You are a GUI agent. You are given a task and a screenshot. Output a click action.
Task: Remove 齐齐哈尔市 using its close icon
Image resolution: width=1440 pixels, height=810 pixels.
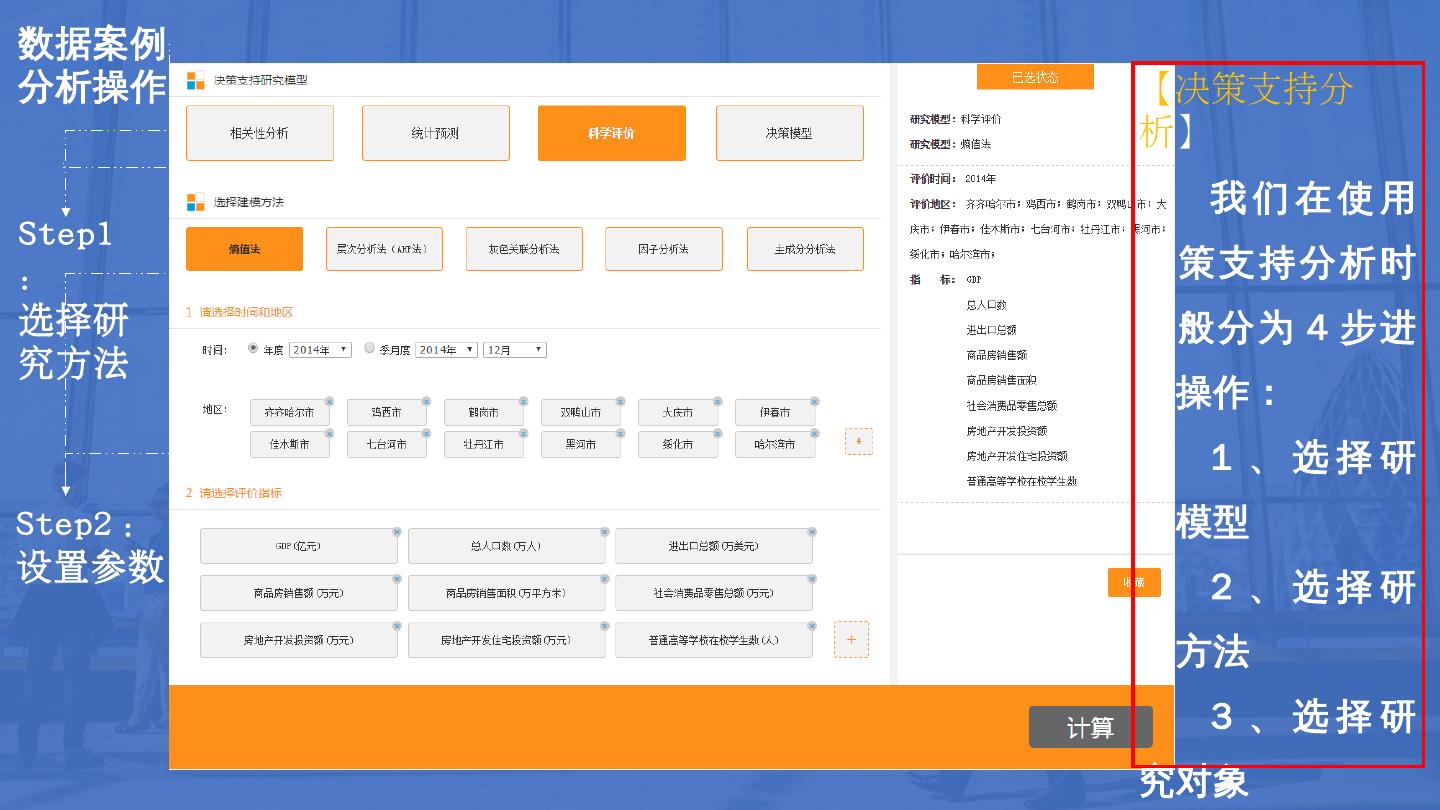point(329,401)
